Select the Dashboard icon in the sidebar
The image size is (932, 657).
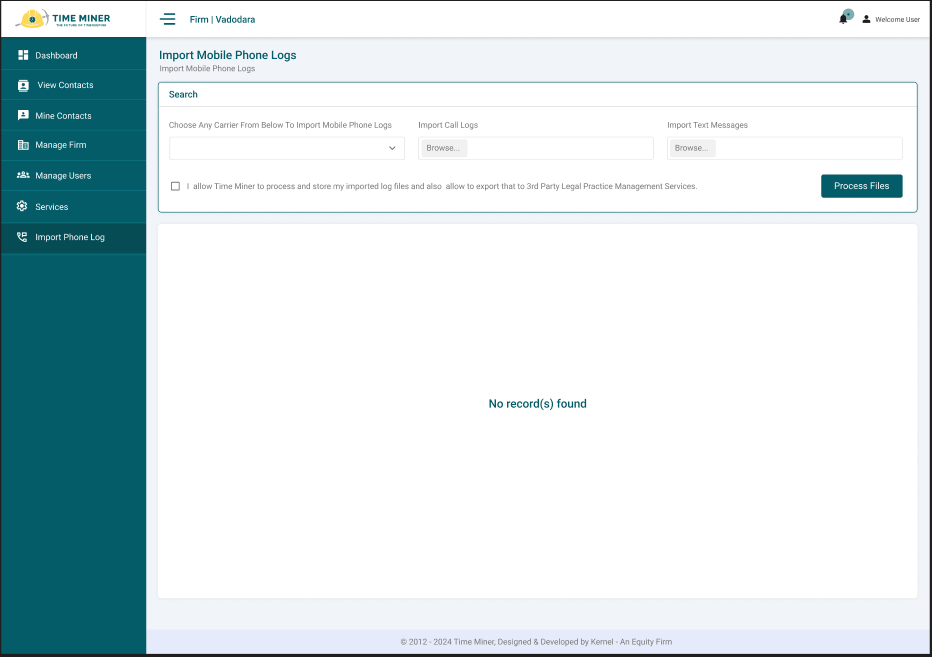[23, 54]
